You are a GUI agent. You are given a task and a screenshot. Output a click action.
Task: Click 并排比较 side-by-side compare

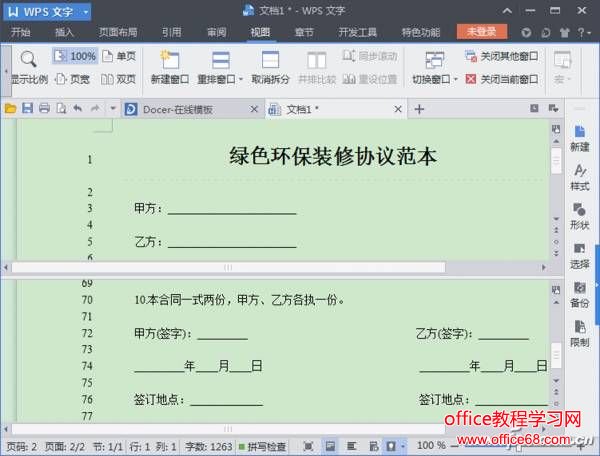317,67
